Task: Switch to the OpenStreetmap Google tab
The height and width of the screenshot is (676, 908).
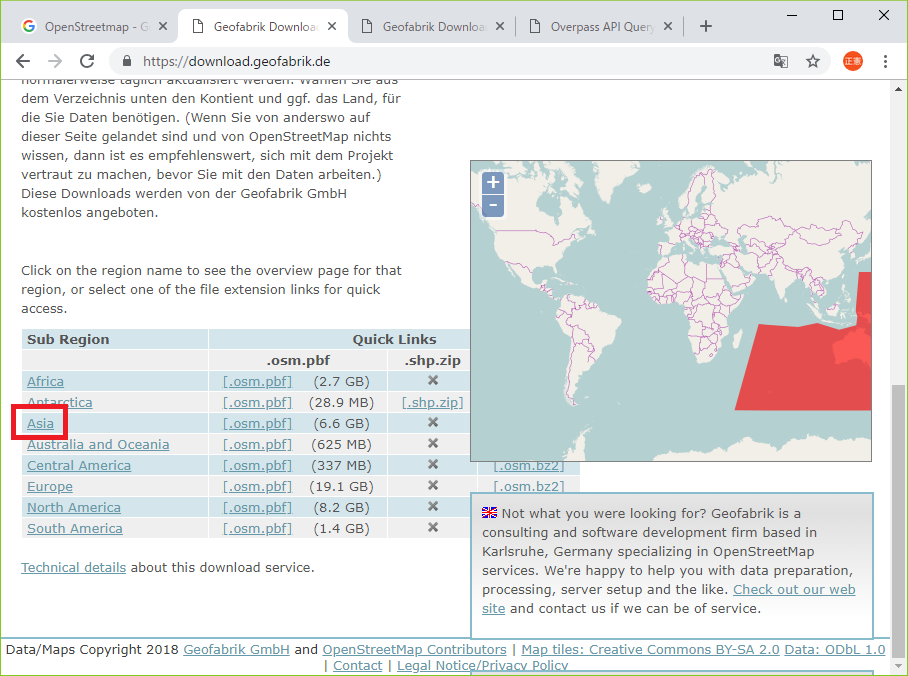Action: pos(88,26)
